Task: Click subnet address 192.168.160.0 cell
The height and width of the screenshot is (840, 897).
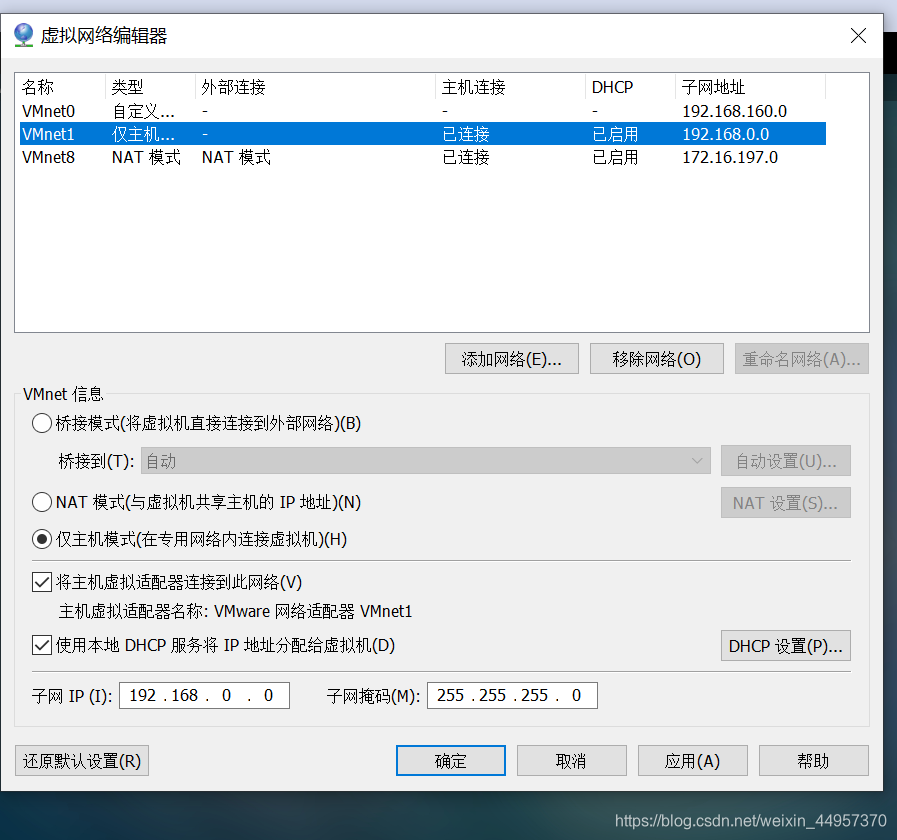Action: [735, 111]
